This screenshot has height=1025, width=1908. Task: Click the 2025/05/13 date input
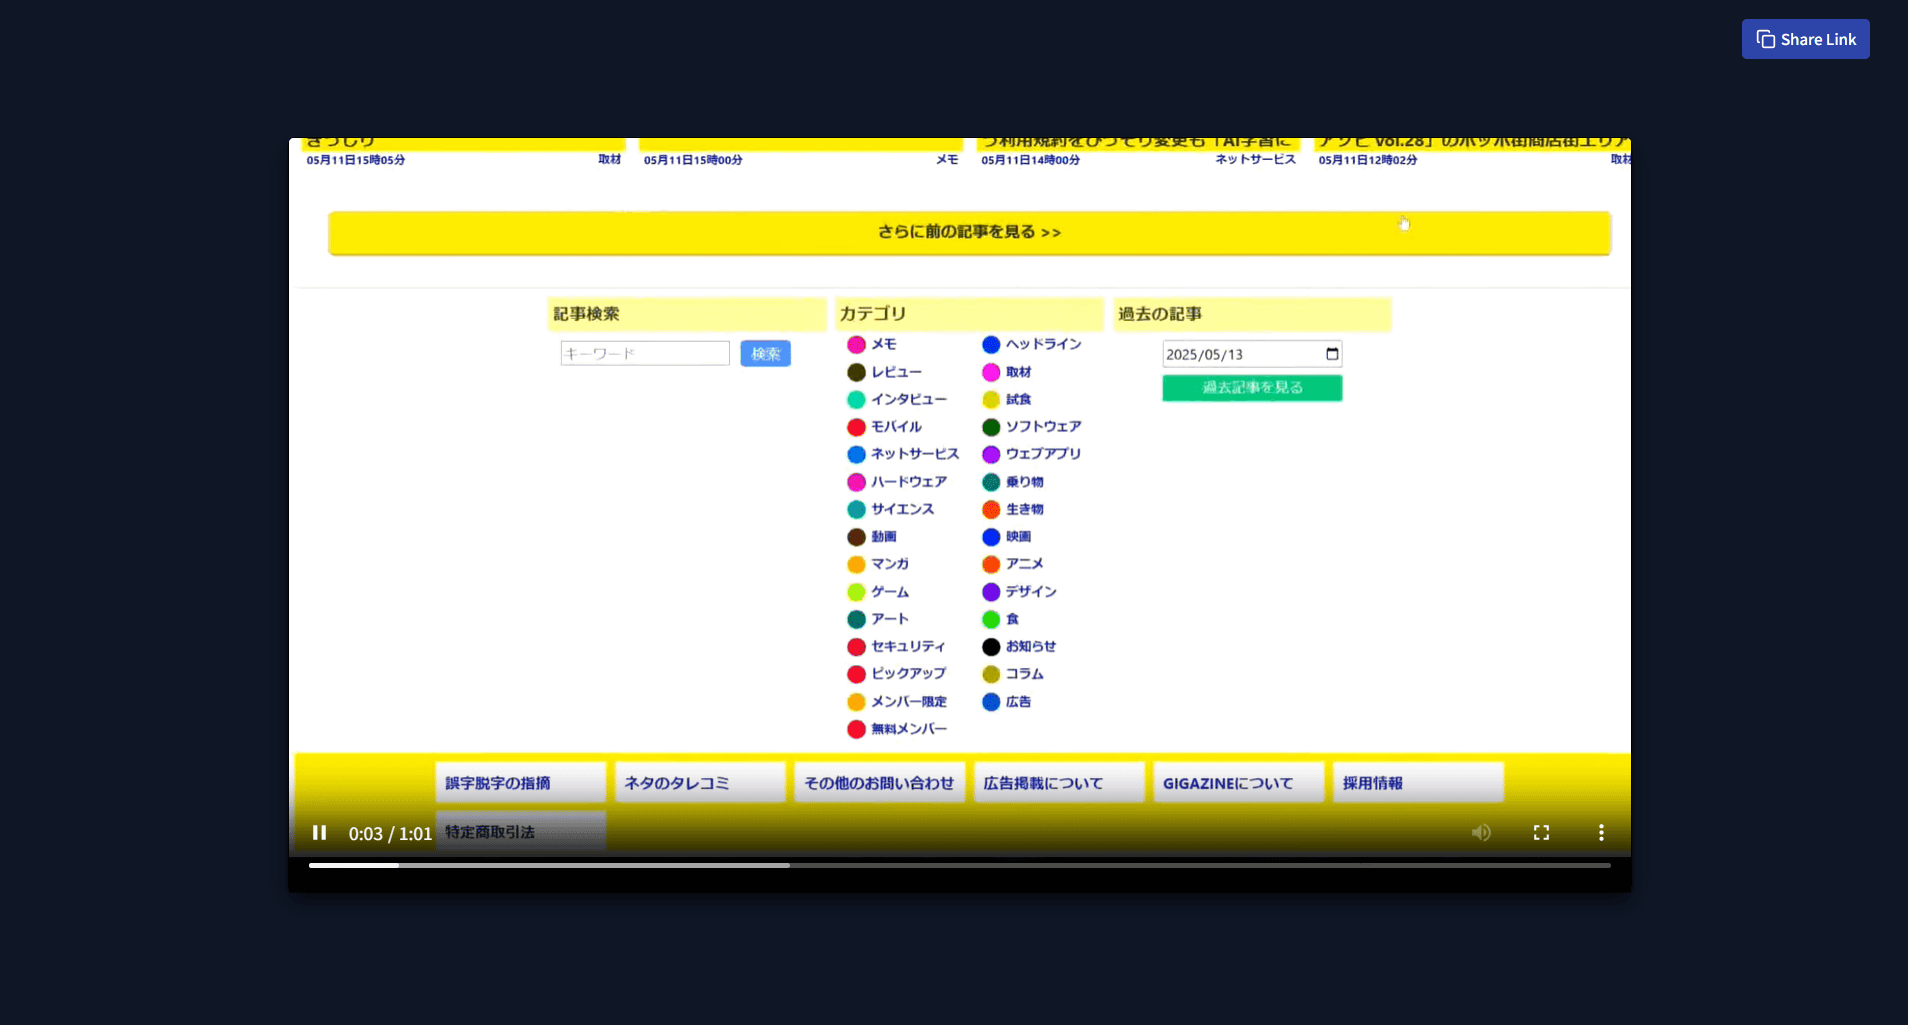pos(1252,354)
